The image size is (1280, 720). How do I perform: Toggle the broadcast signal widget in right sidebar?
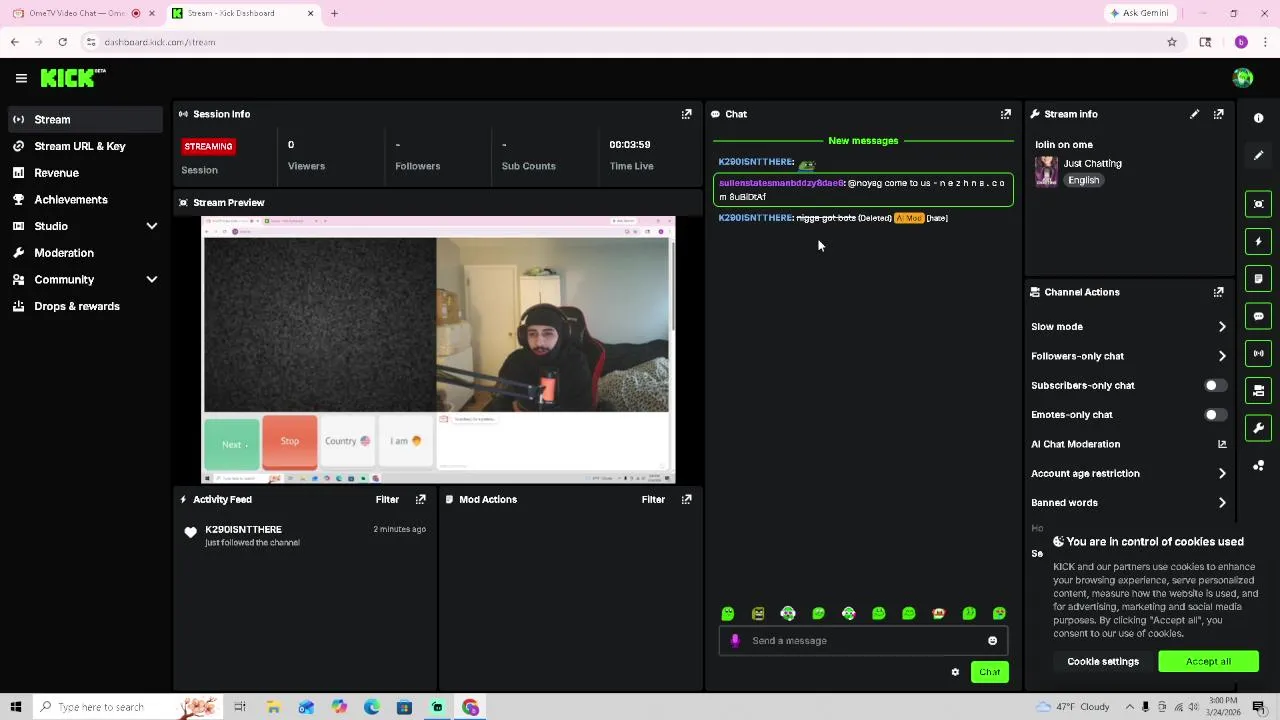coord(1258,353)
